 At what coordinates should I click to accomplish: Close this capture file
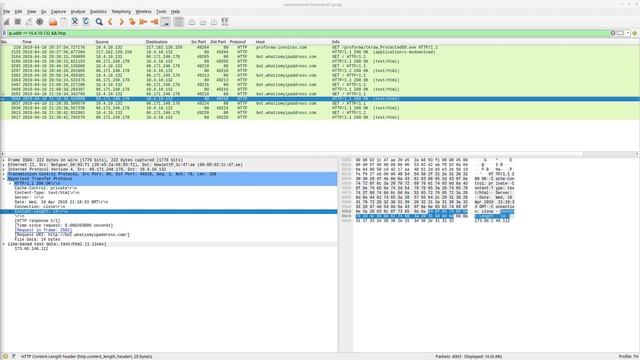coord(75,22)
